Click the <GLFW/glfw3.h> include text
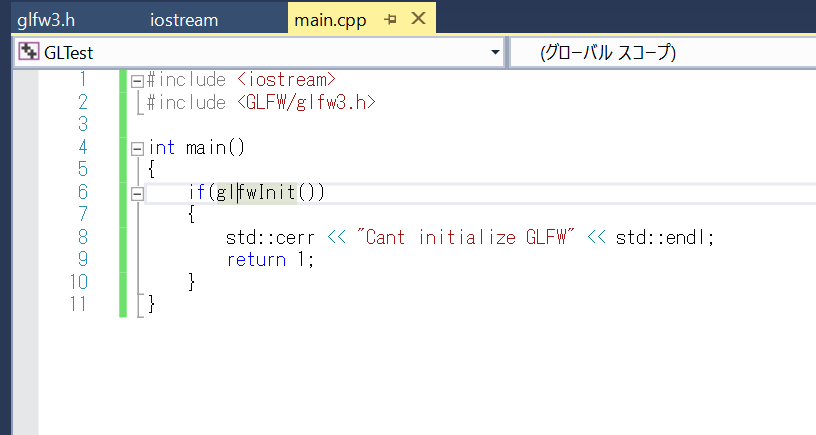The image size is (816, 435). (x=306, y=102)
